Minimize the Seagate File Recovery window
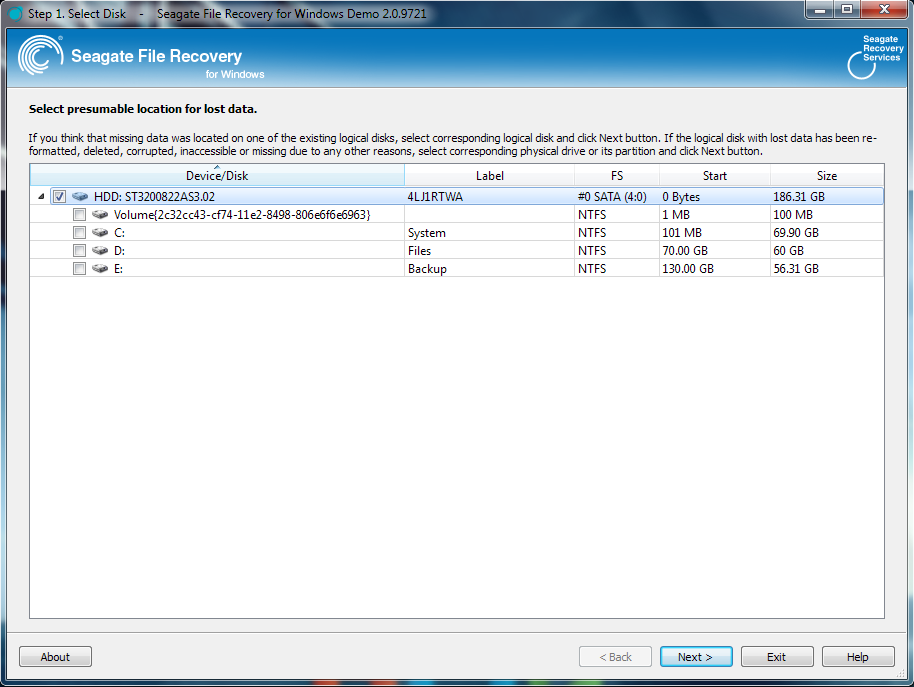Viewport: 914px width, 687px height. point(820,9)
